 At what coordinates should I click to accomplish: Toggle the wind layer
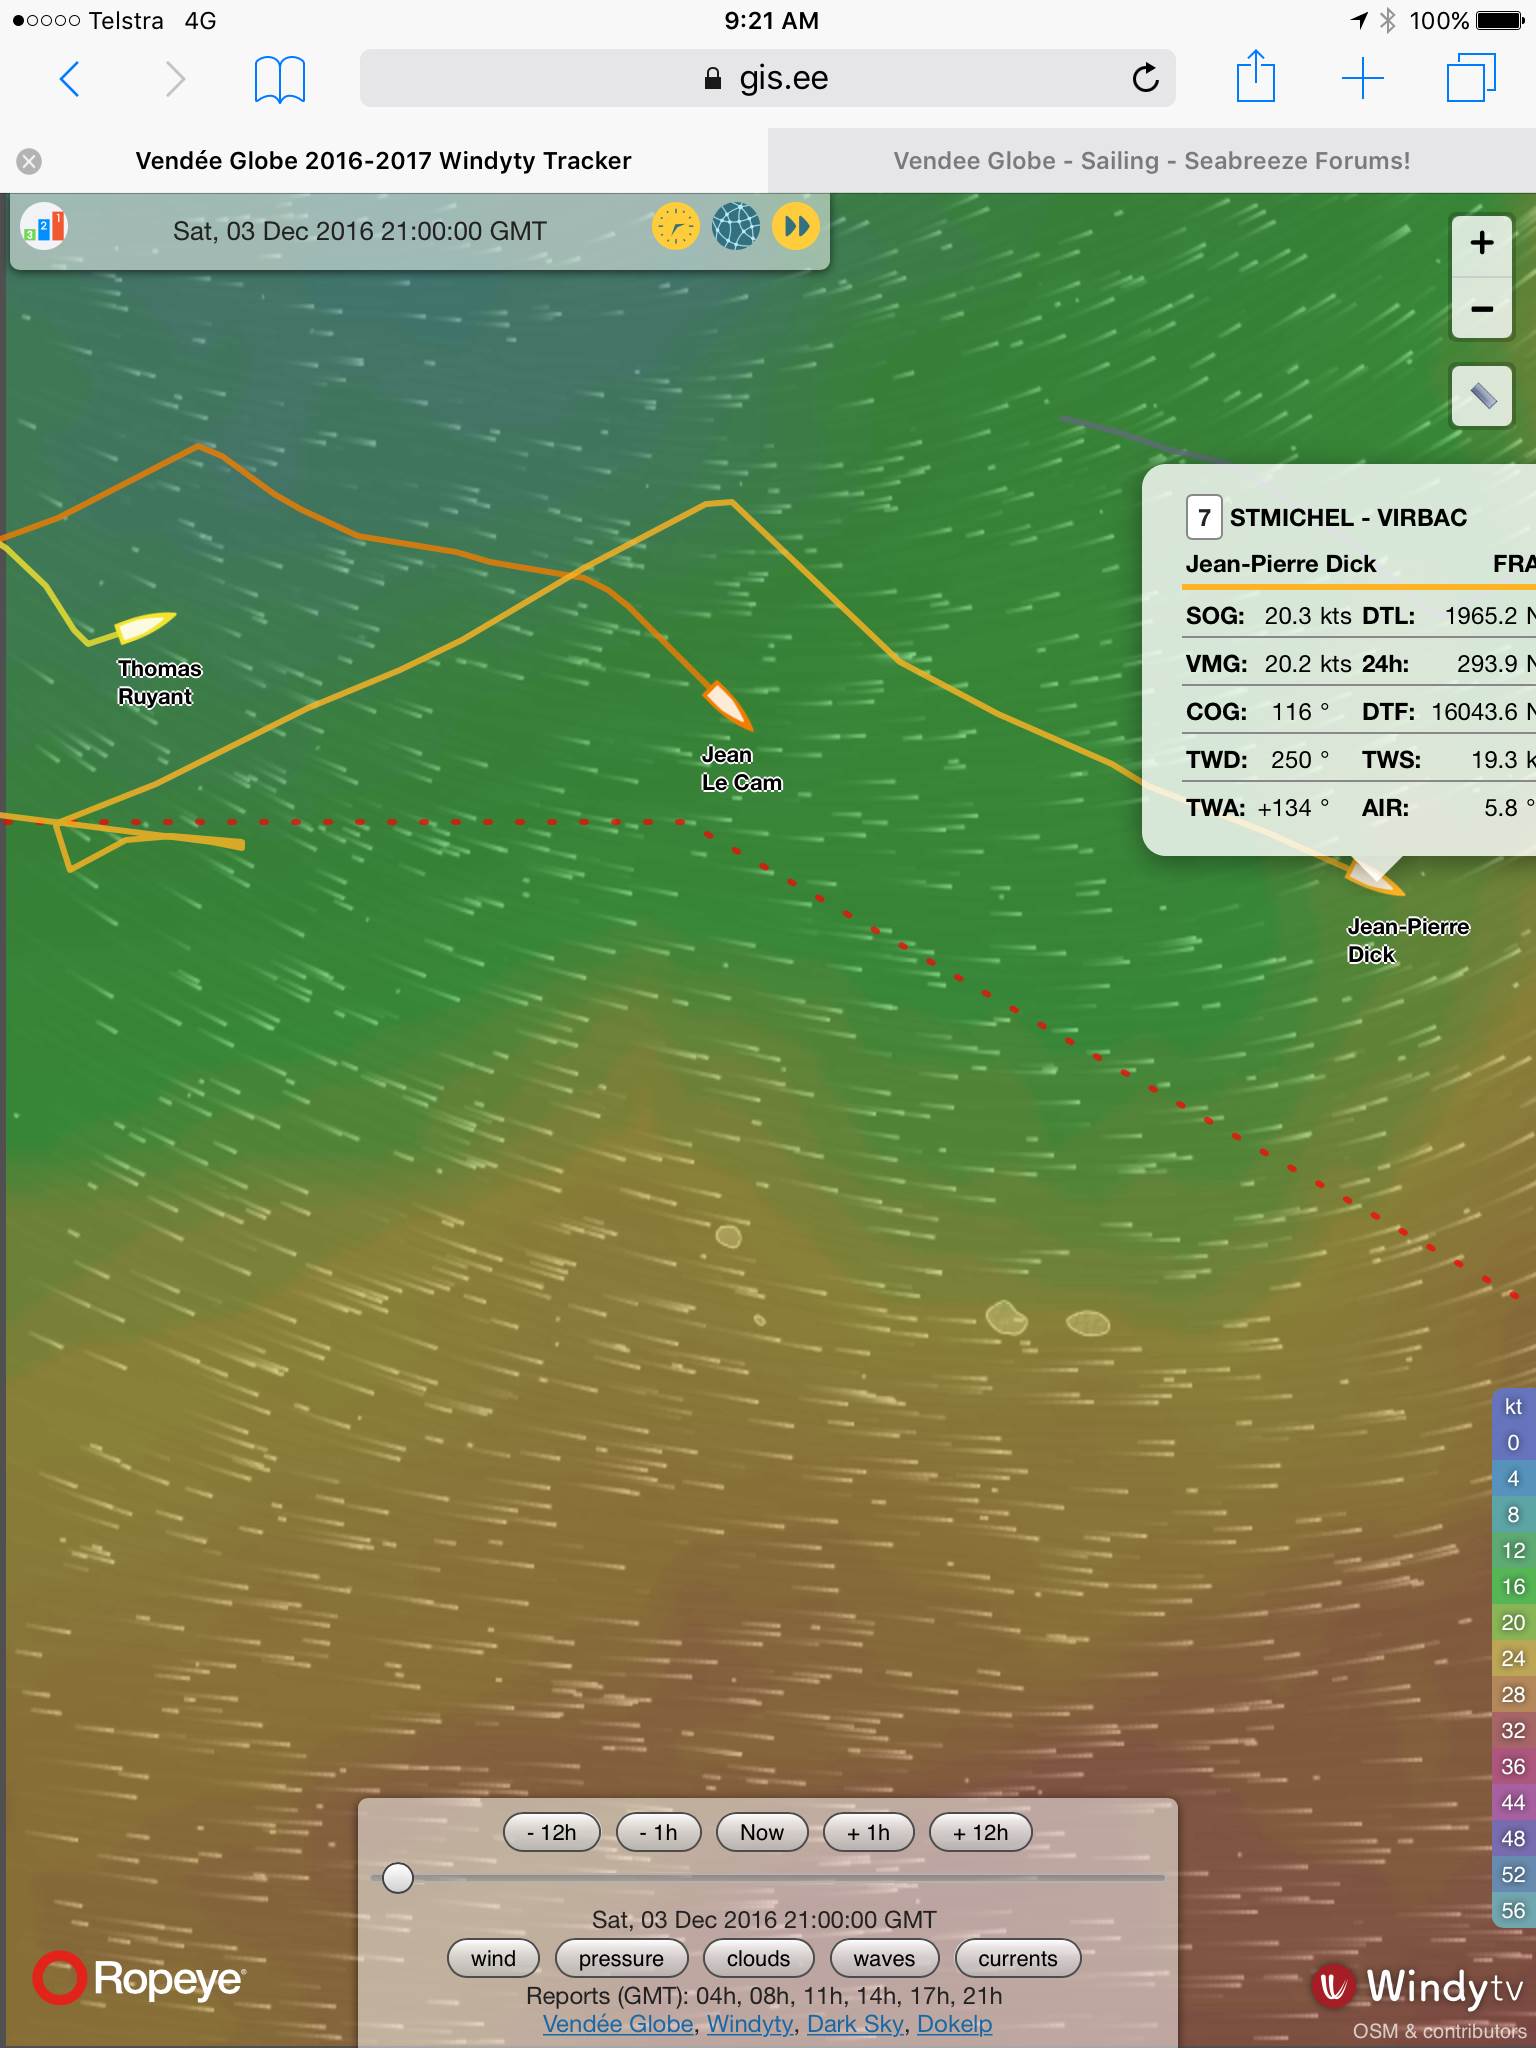point(493,1958)
